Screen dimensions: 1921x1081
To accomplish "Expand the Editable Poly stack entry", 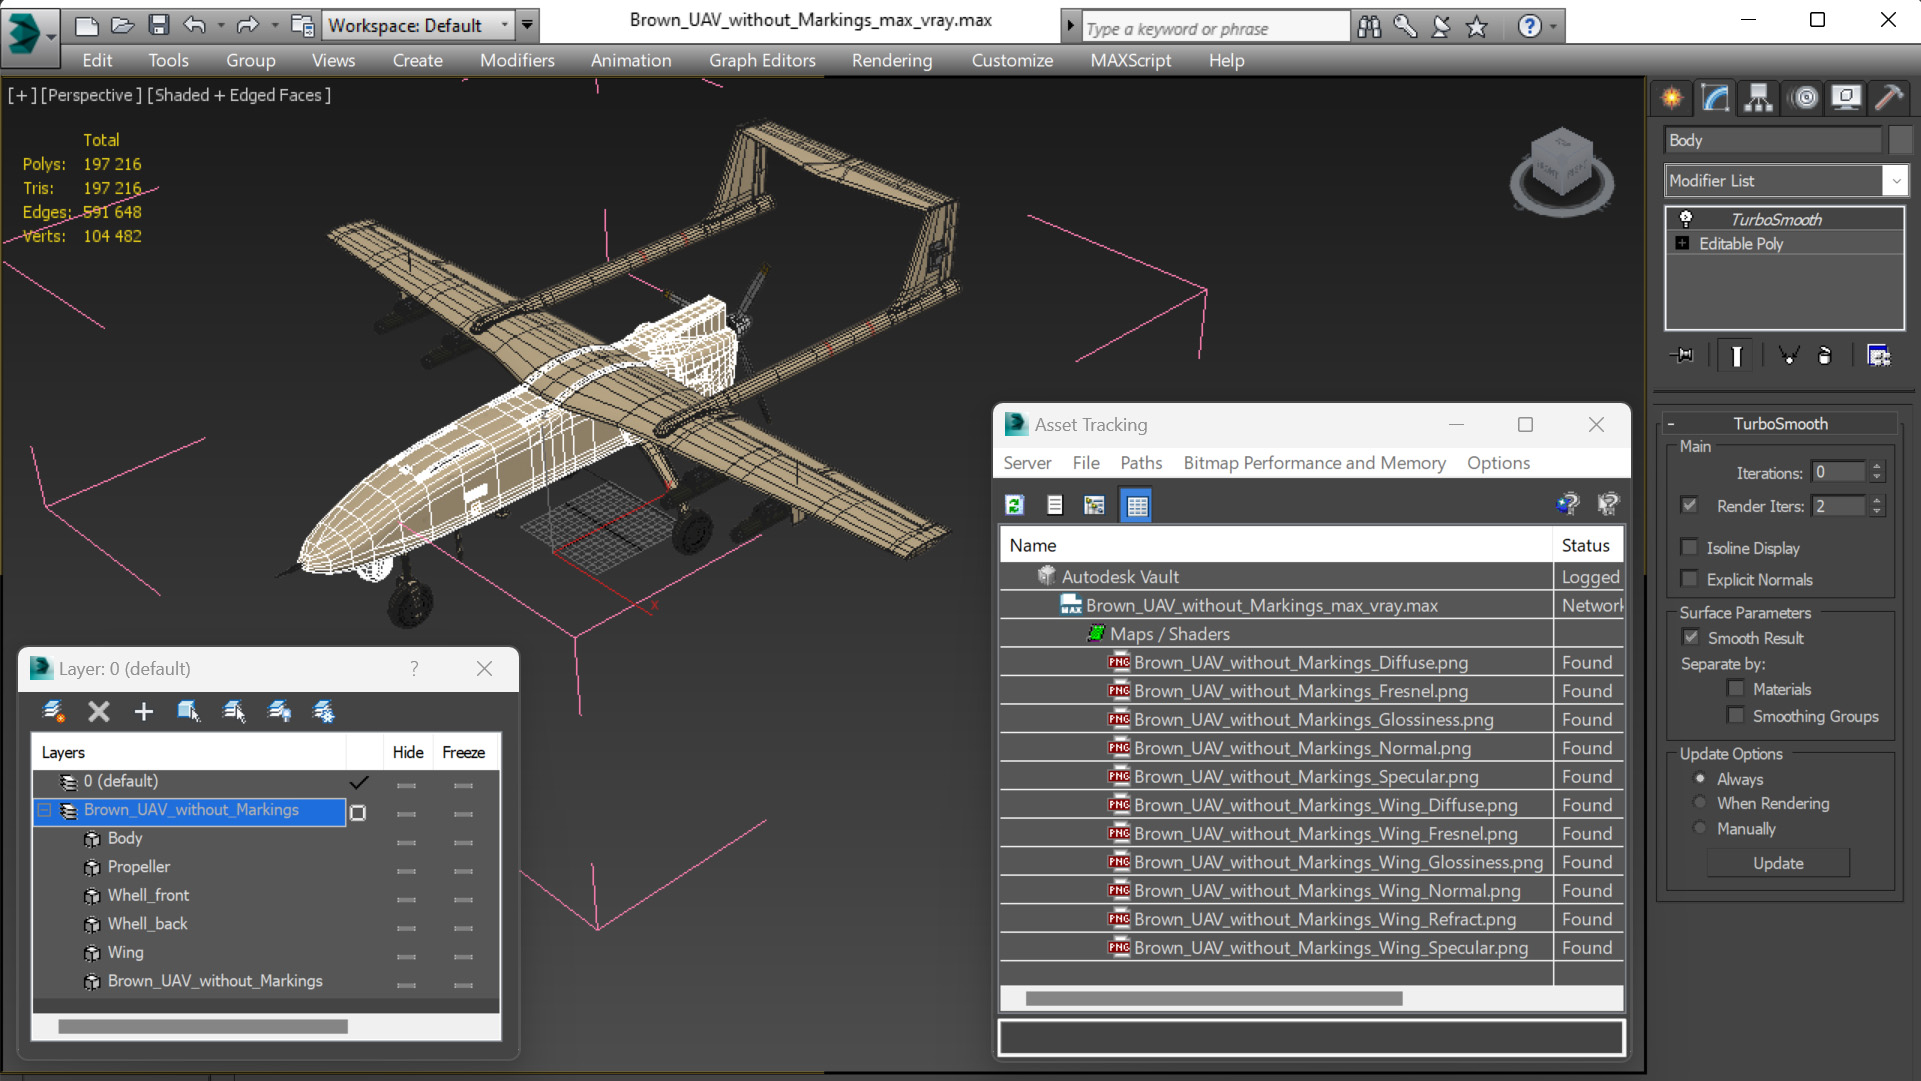I will [x=1682, y=244].
